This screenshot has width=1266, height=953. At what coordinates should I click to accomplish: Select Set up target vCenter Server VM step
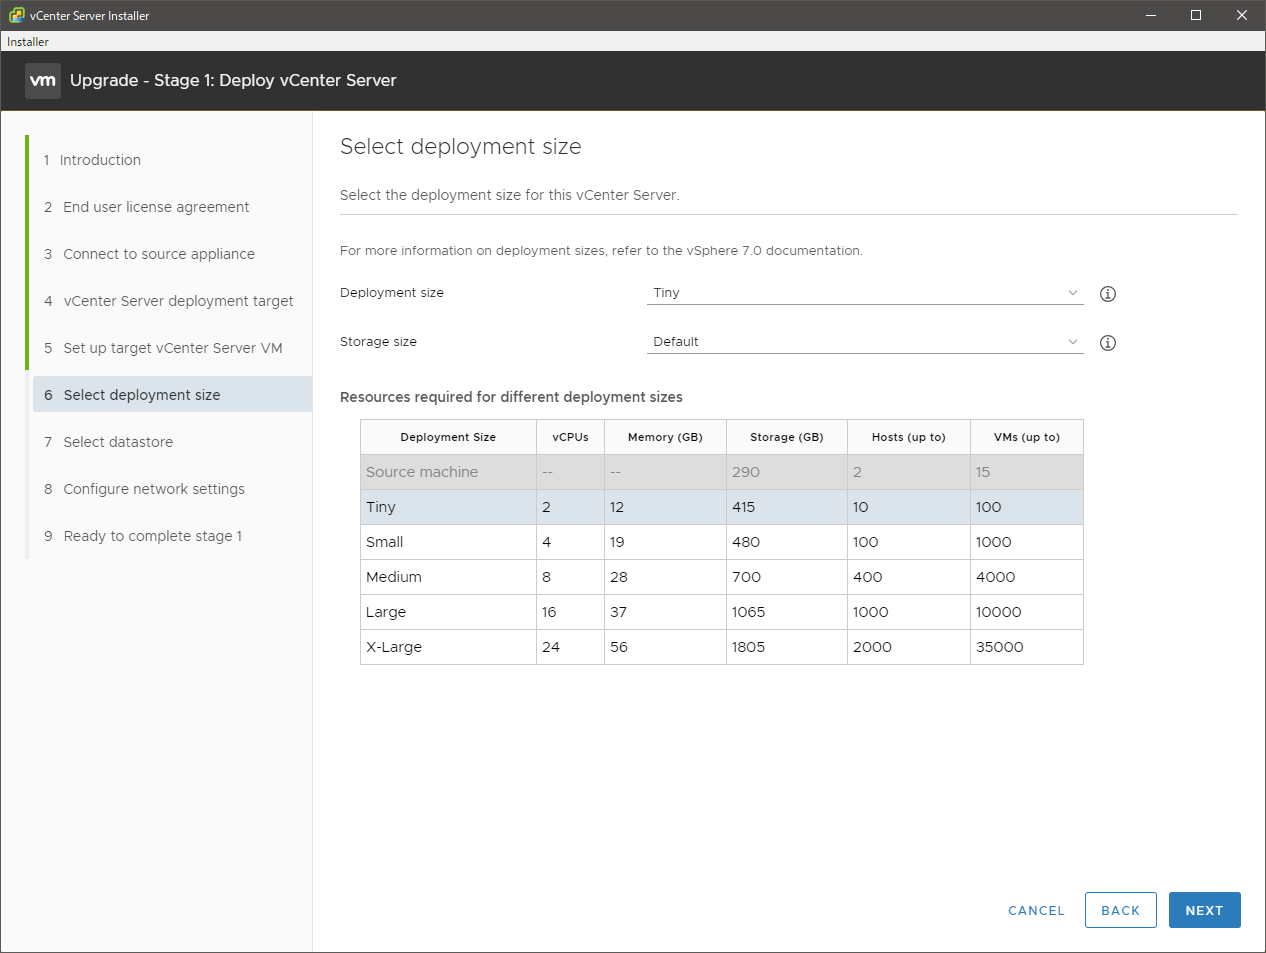coord(173,348)
